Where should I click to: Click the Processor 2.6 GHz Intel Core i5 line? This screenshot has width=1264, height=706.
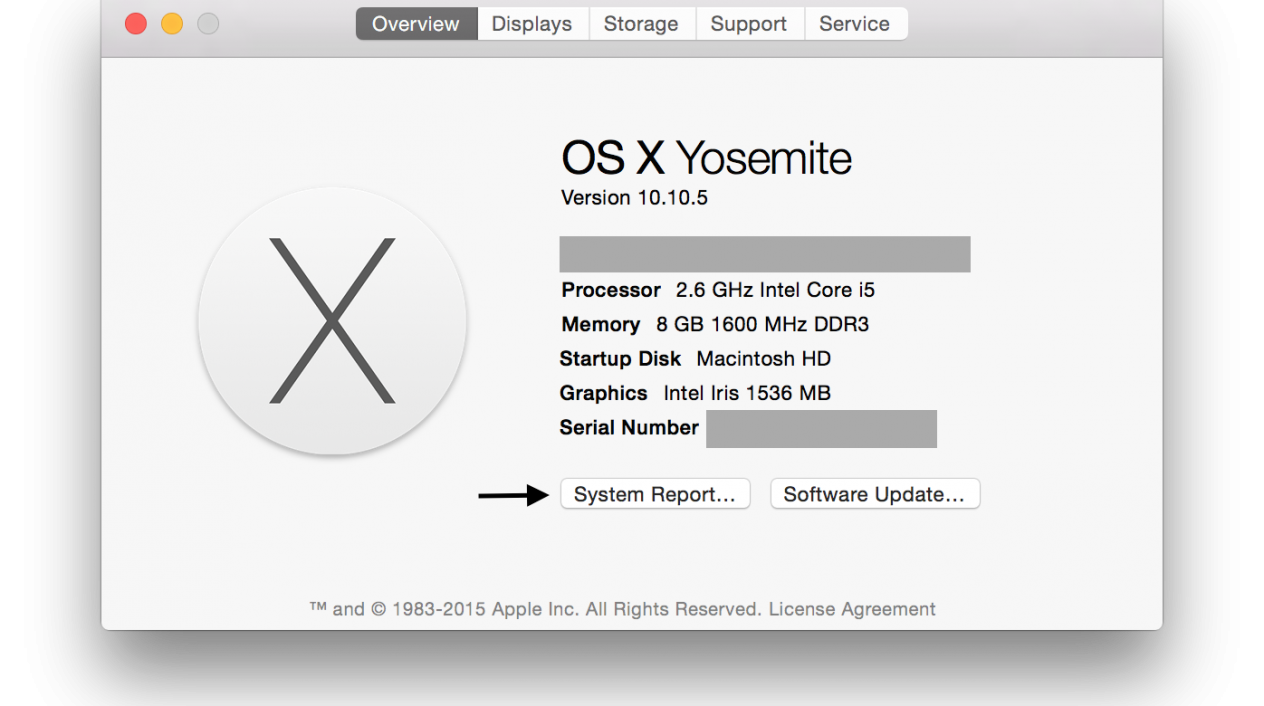coord(718,290)
